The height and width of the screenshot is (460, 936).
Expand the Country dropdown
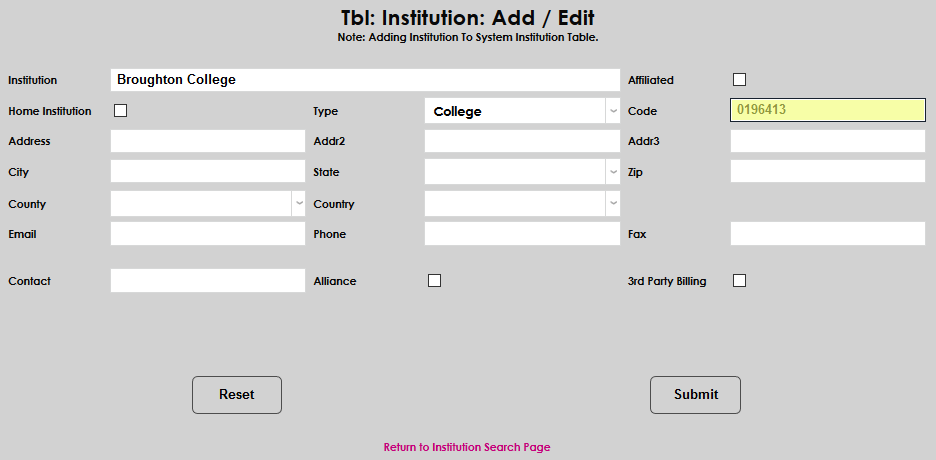(522, 204)
